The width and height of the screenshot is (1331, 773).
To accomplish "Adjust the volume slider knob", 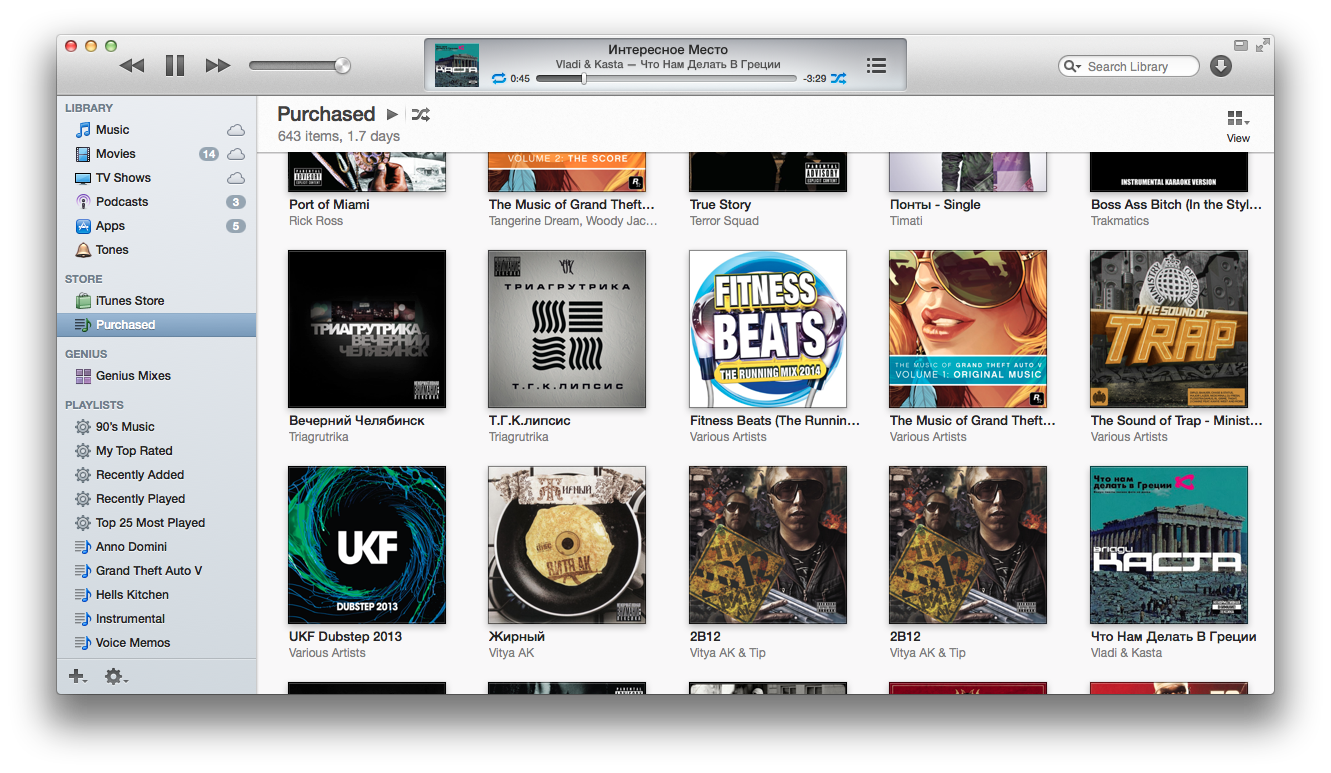I will (342, 66).
